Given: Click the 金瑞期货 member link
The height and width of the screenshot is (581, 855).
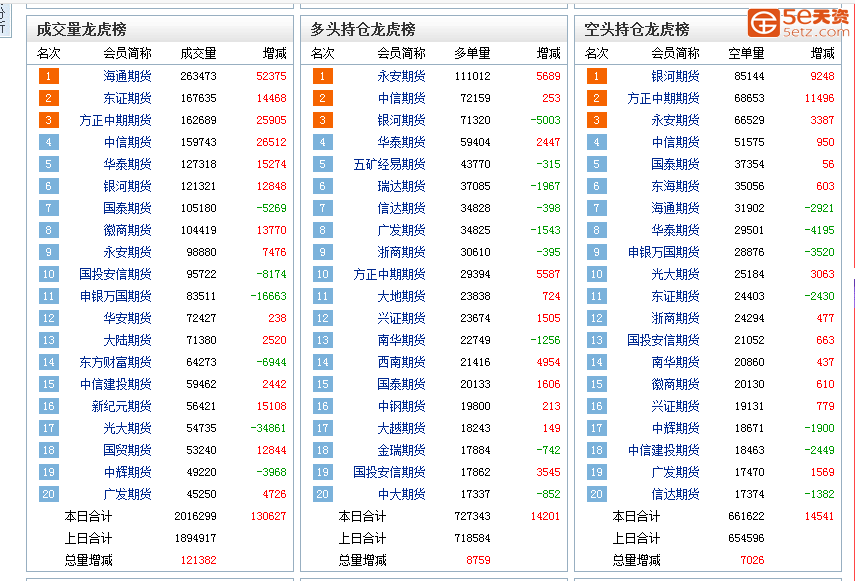Looking at the screenshot, I should 401,450.
